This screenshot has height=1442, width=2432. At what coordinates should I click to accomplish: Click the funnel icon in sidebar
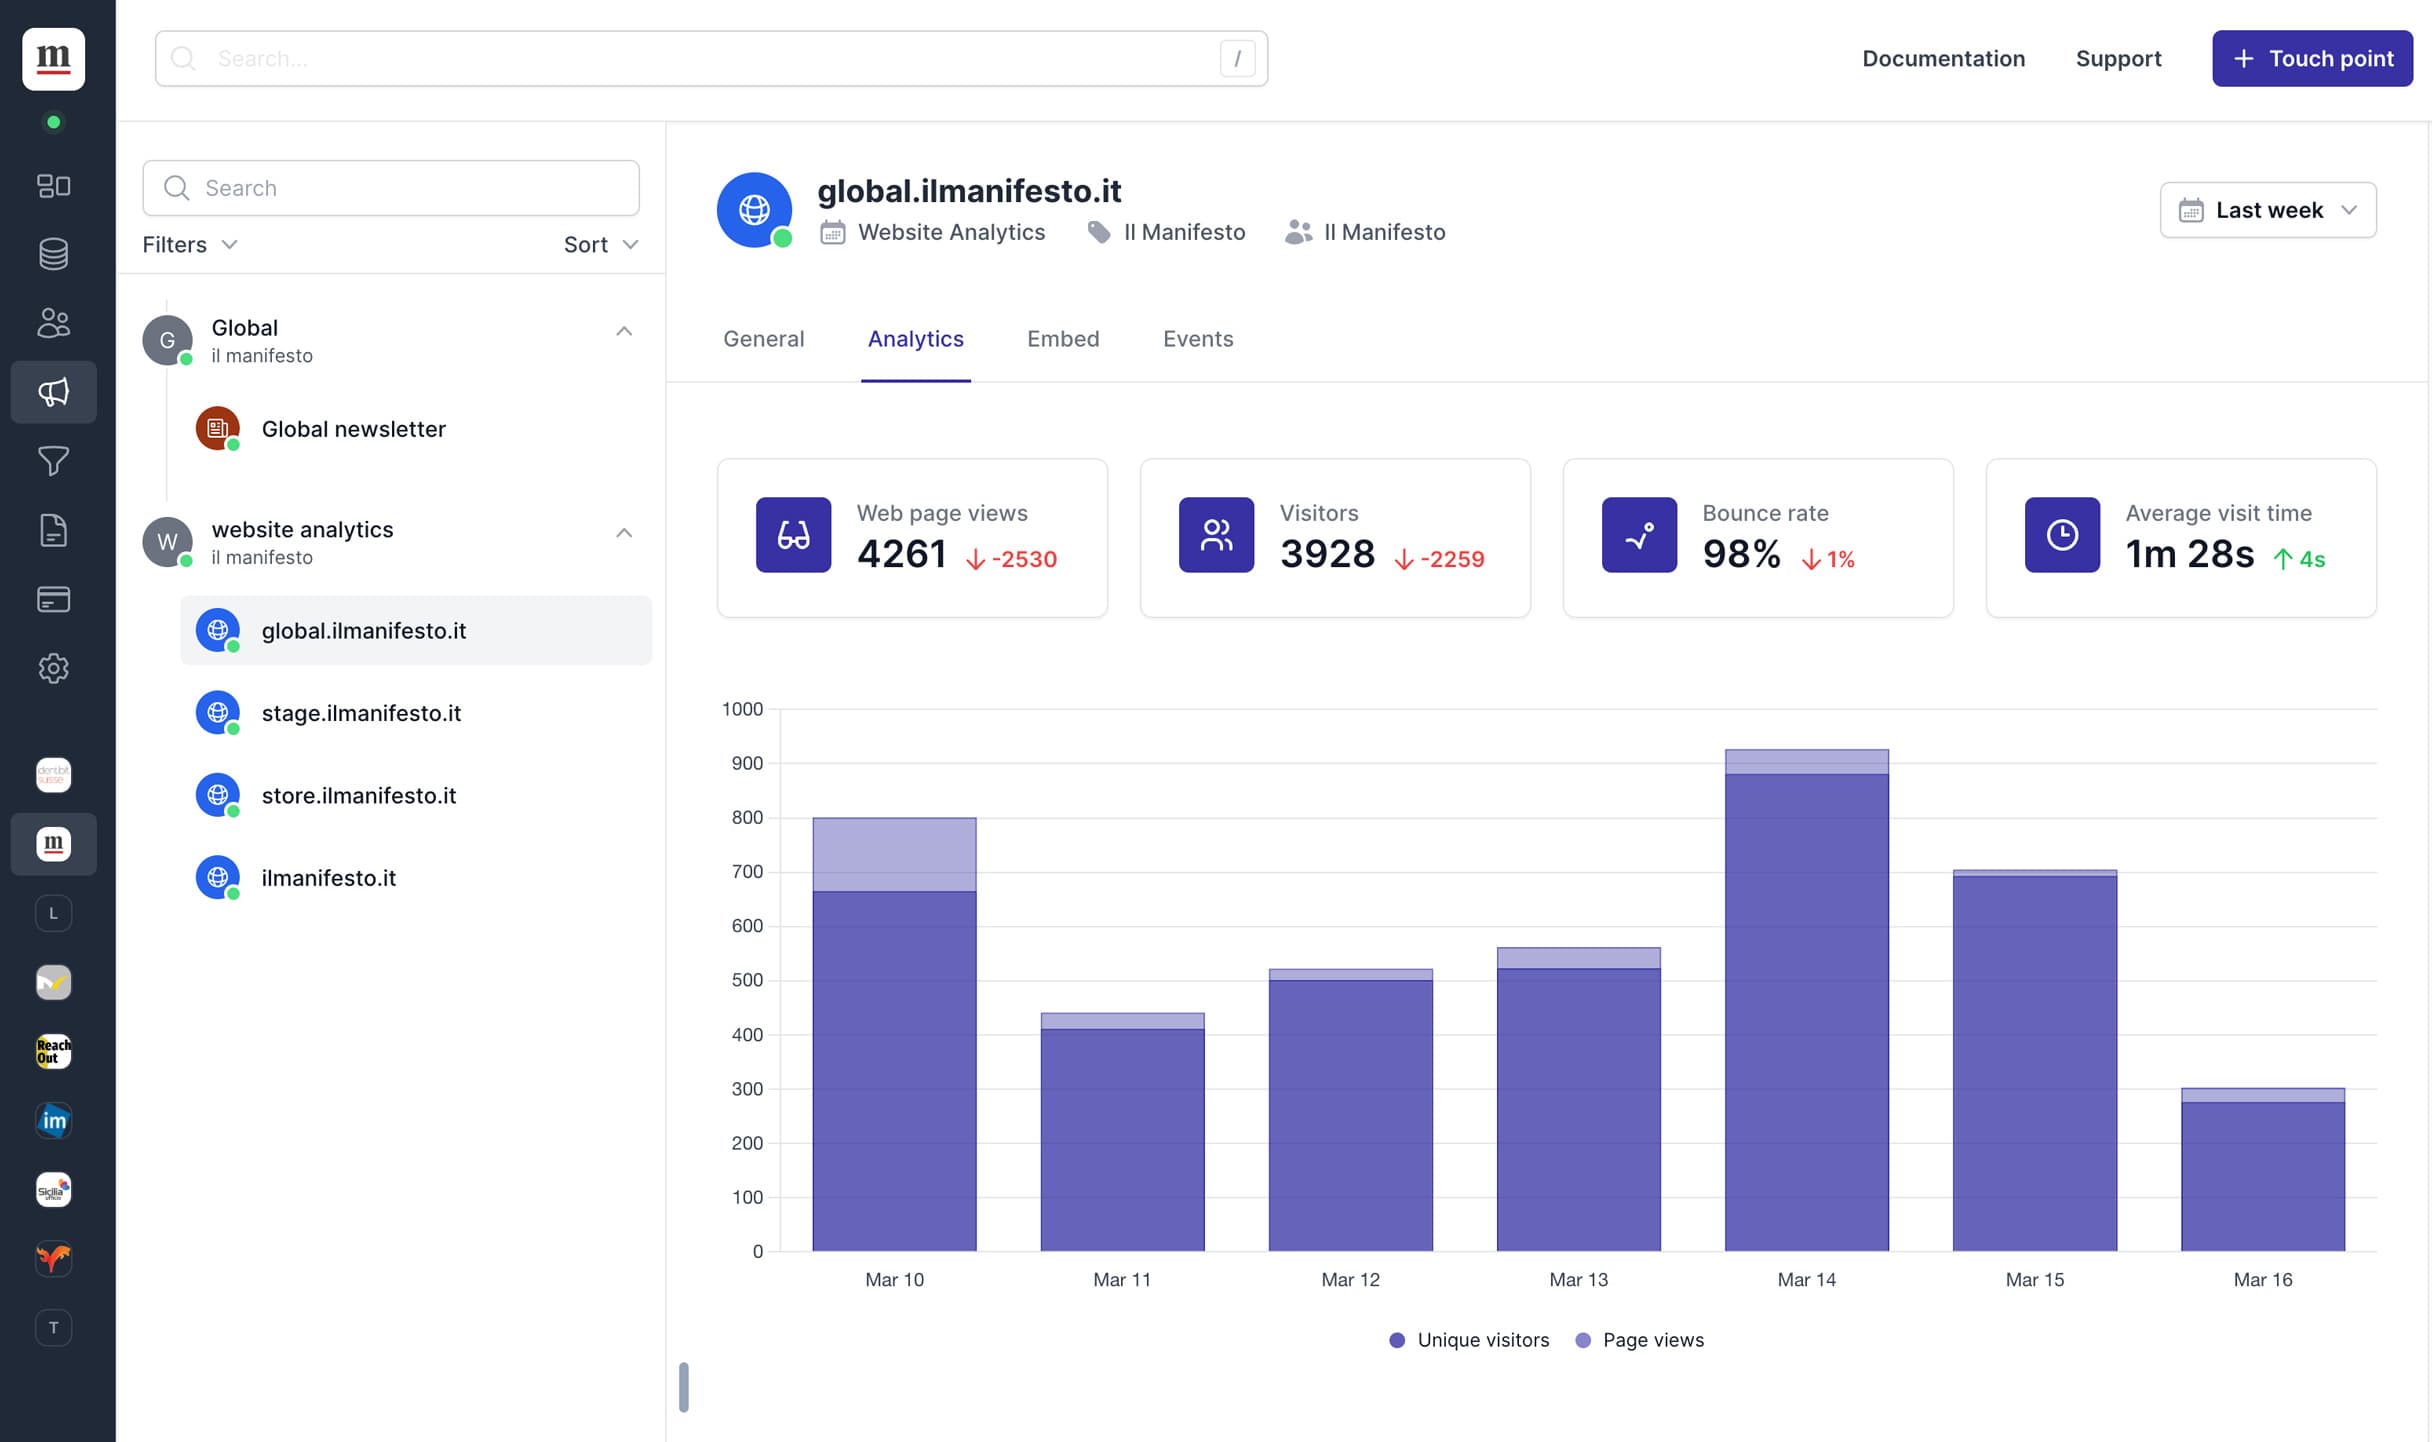click(x=53, y=461)
